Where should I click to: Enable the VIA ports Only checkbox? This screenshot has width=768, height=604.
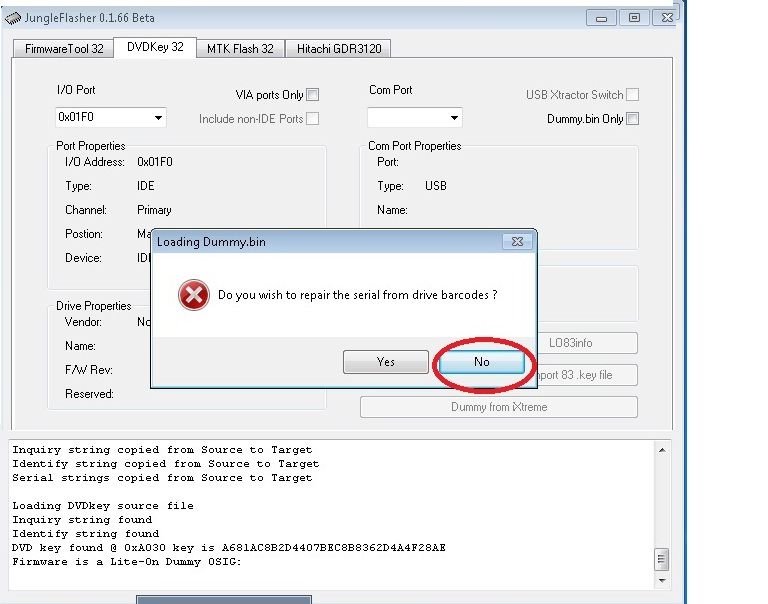pos(313,95)
